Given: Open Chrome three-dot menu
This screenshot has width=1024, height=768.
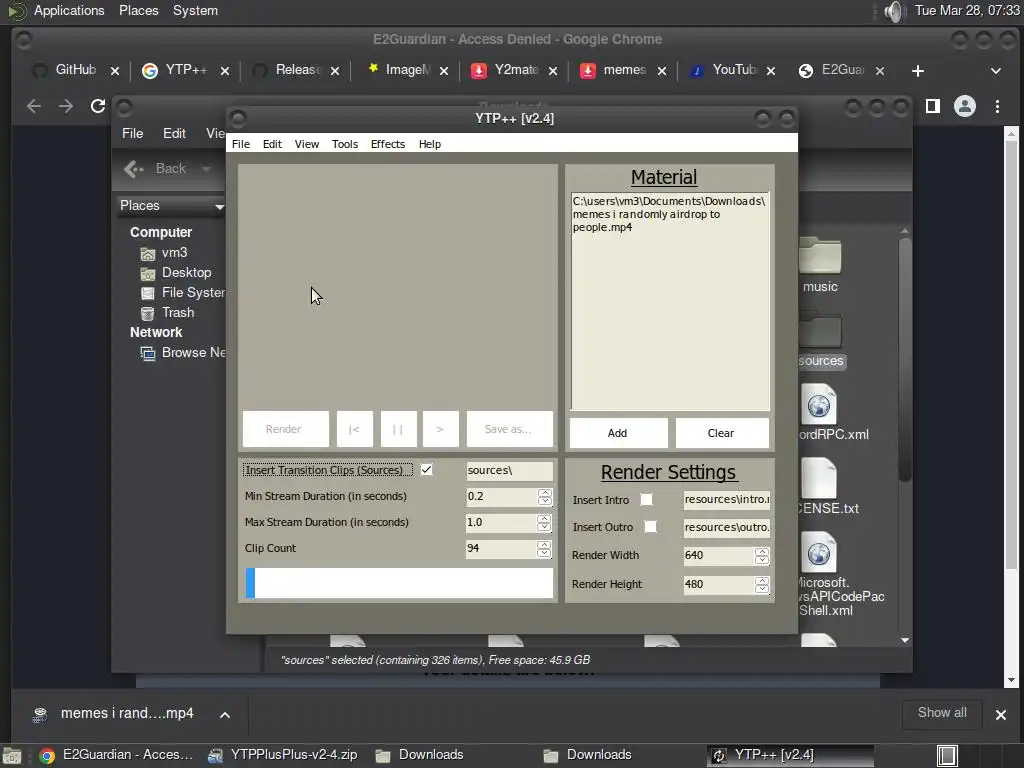Looking at the screenshot, I should coord(997,106).
